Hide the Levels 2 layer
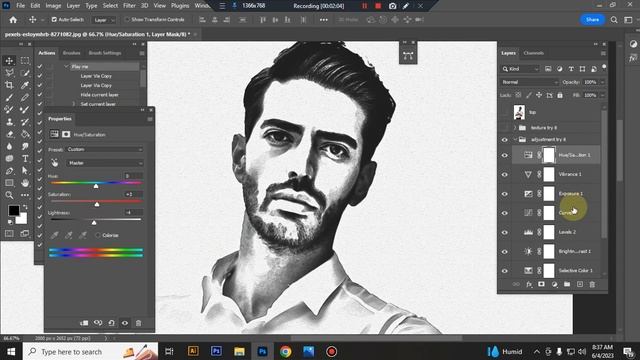Screen dimensions: 640x360 coord(504,232)
